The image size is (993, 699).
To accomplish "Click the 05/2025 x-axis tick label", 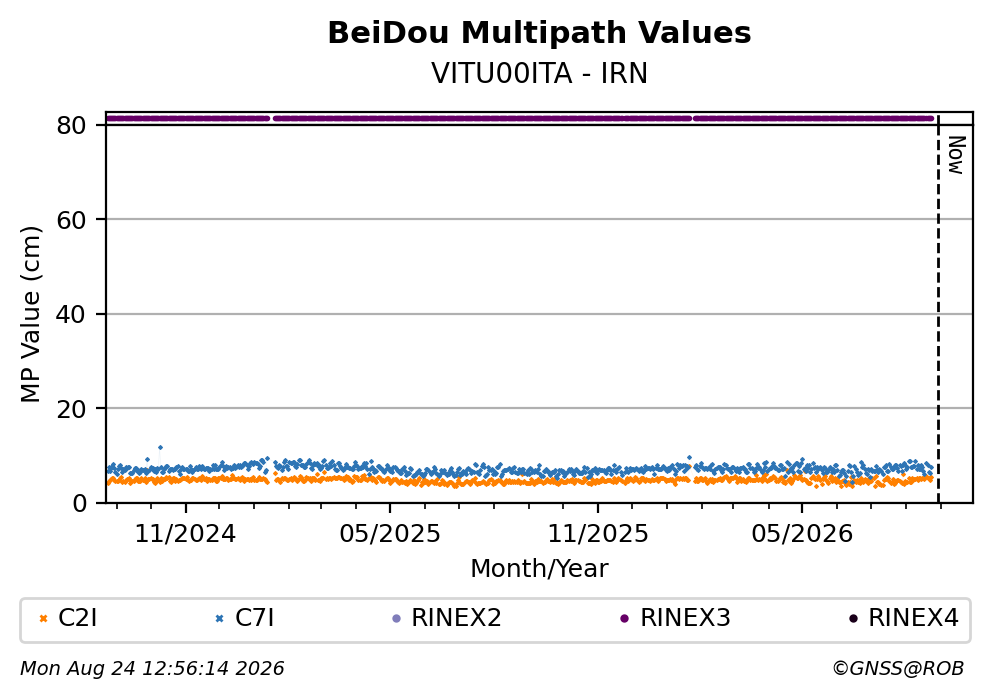I will point(389,534).
